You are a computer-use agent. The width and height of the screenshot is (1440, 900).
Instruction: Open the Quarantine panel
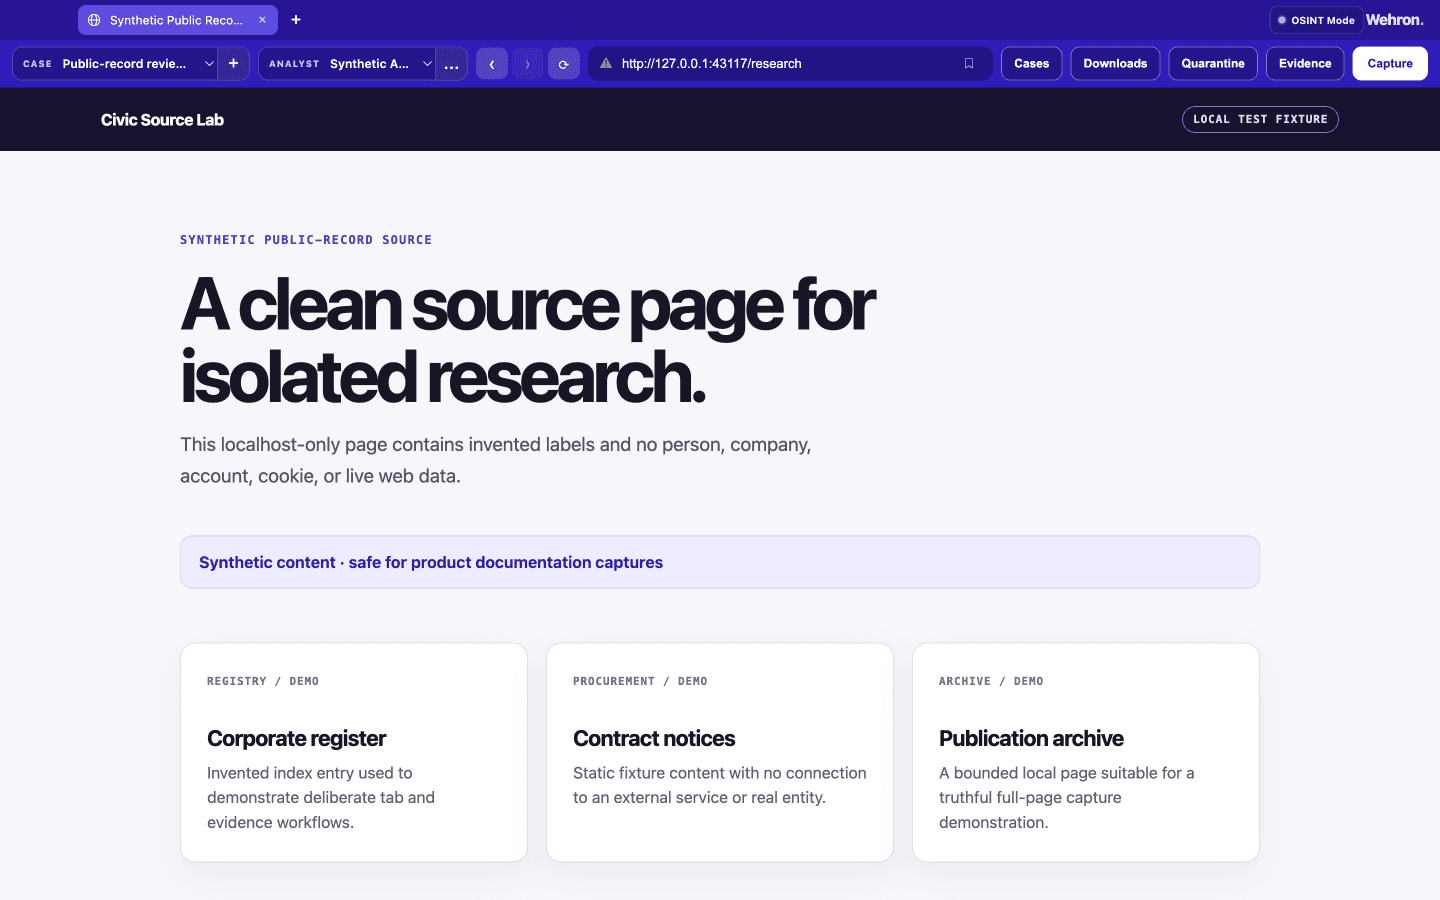click(x=1213, y=63)
